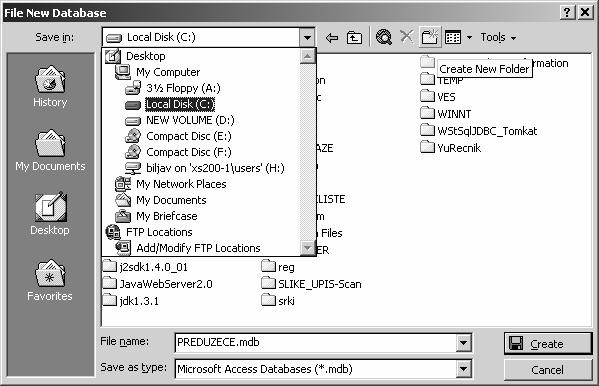Select the TEMP folder
Screen dimensions: 599x386
coord(442,79)
